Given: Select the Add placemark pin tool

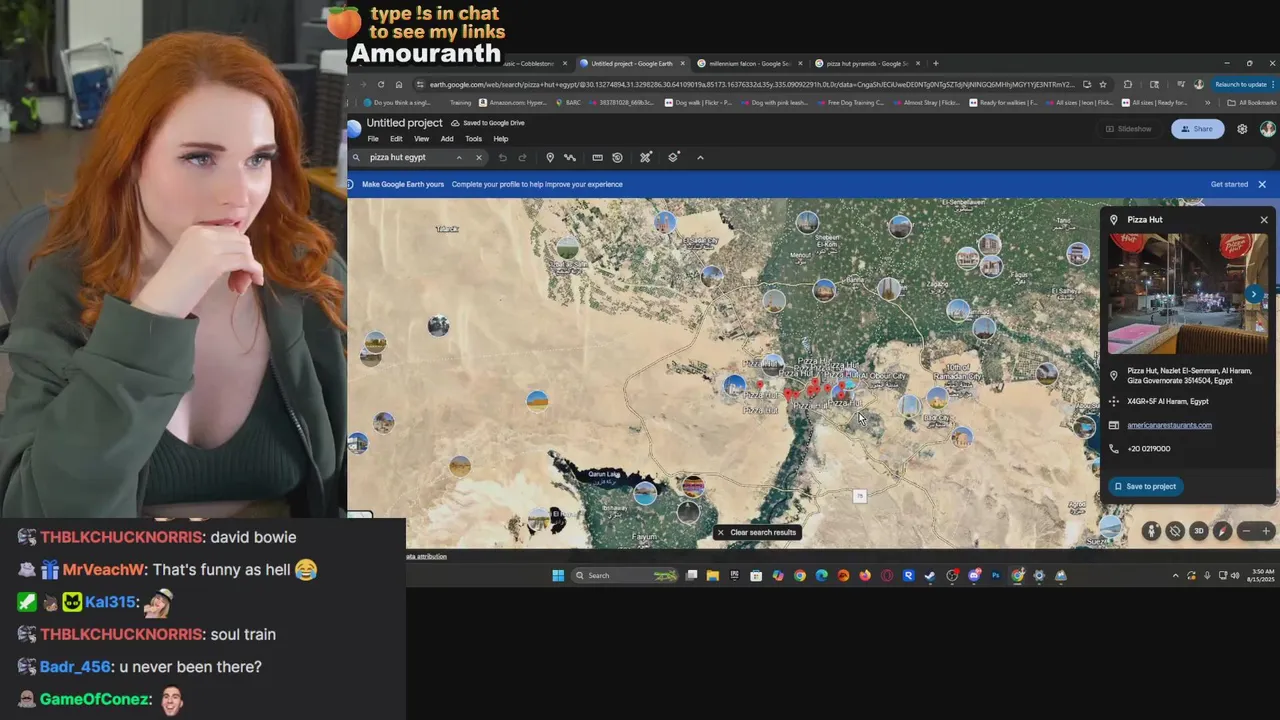Looking at the screenshot, I should click(549, 157).
